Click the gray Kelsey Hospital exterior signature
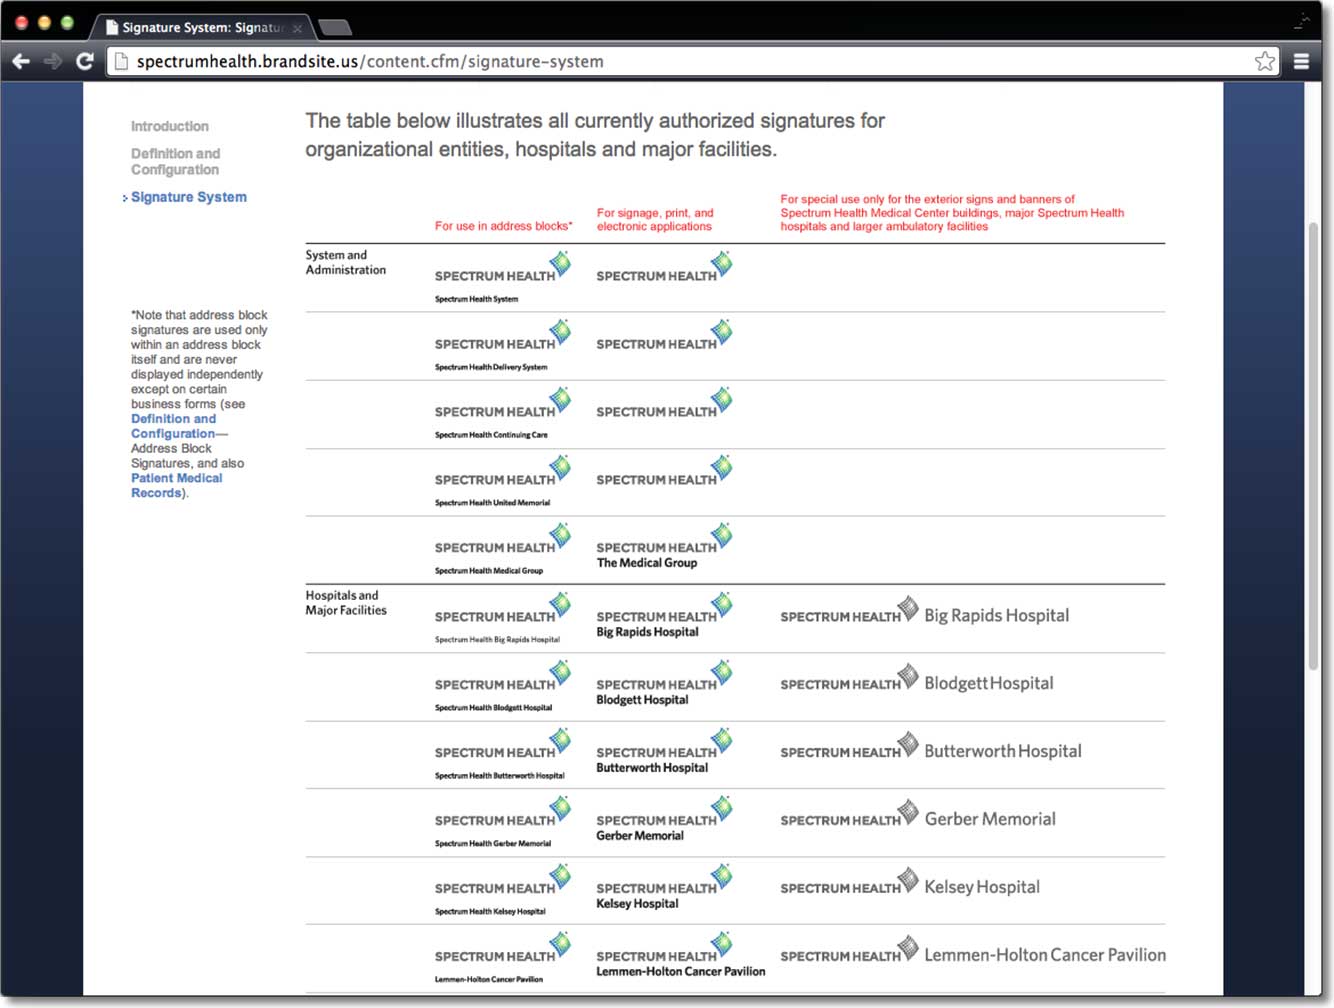1334x1008 pixels. point(910,884)
